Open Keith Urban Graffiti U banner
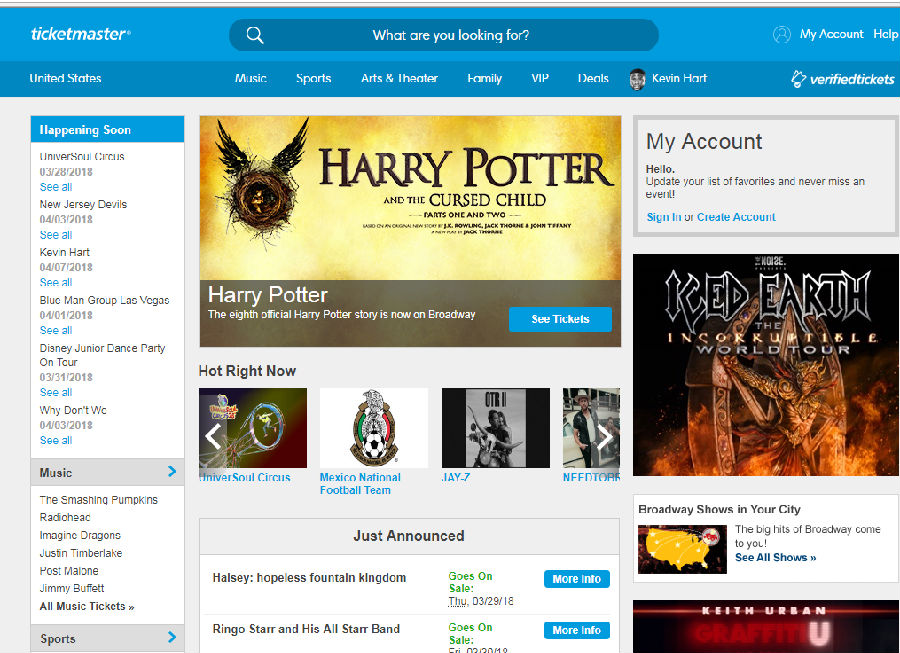The height and width of the screenshot is (653, 900). 766,627
